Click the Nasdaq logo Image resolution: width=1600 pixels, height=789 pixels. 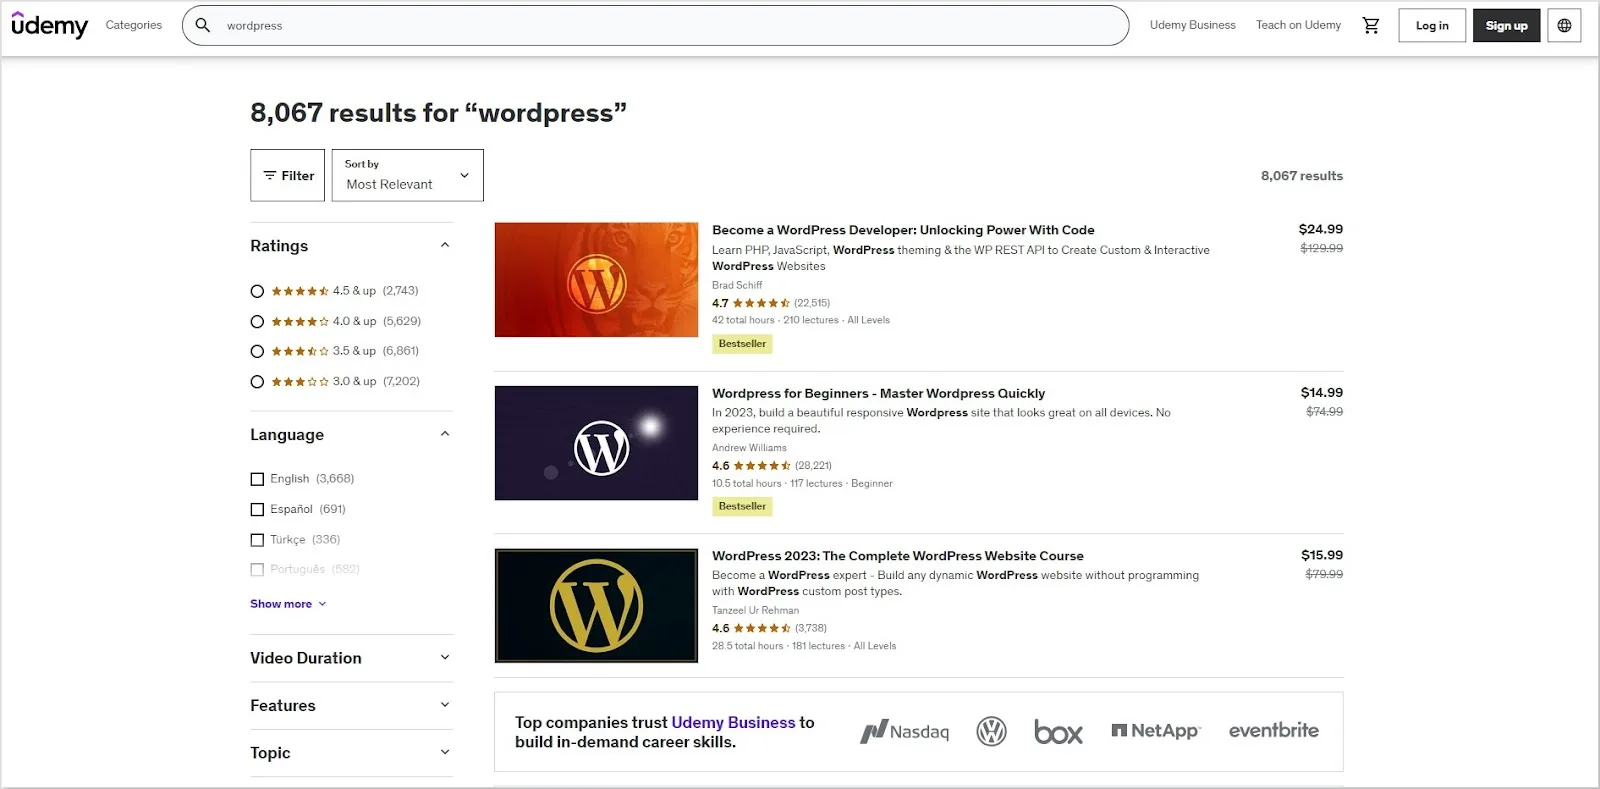pos(905,731)
